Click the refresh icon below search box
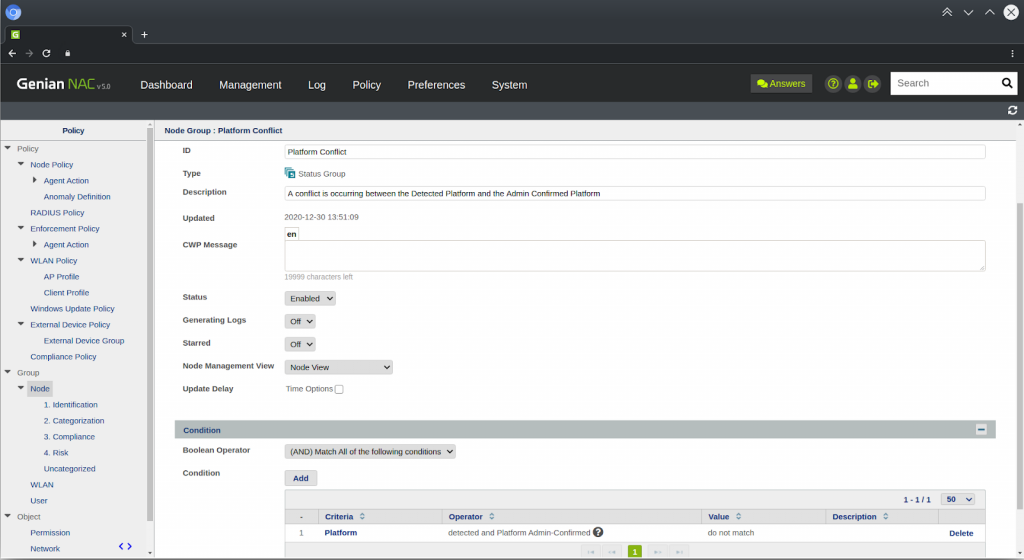This screenshot has width=1024, height=560. 1012,110
